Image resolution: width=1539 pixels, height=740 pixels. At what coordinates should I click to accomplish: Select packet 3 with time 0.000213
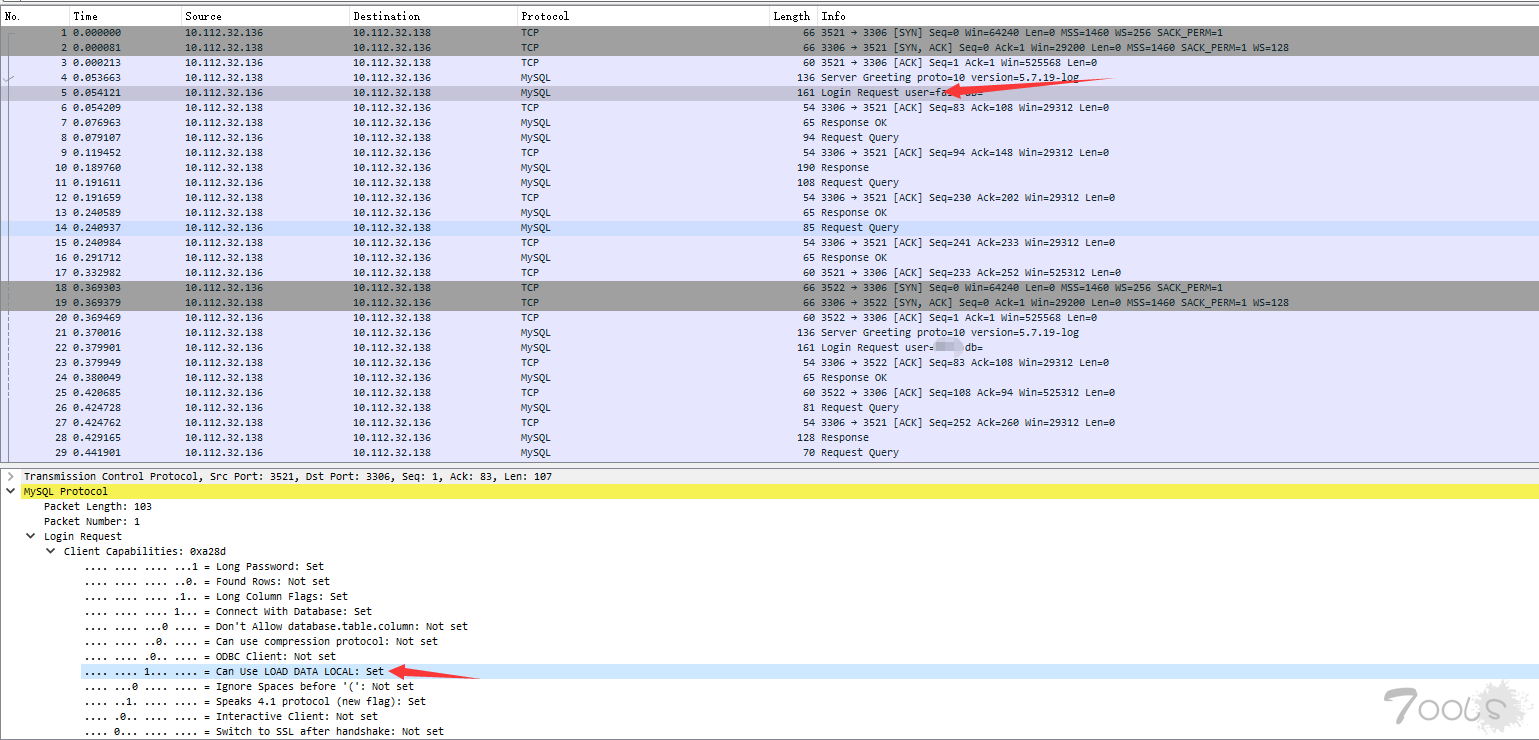tap(769, 62)
